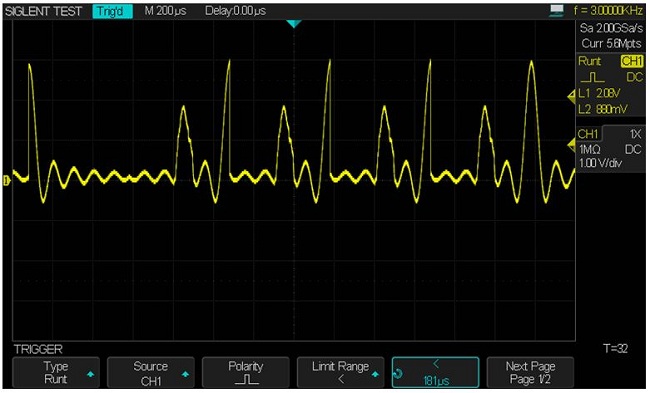Screen dimensions: 650x393
Task: Select the CH1 channel info tab
Action: pos(589,134)
